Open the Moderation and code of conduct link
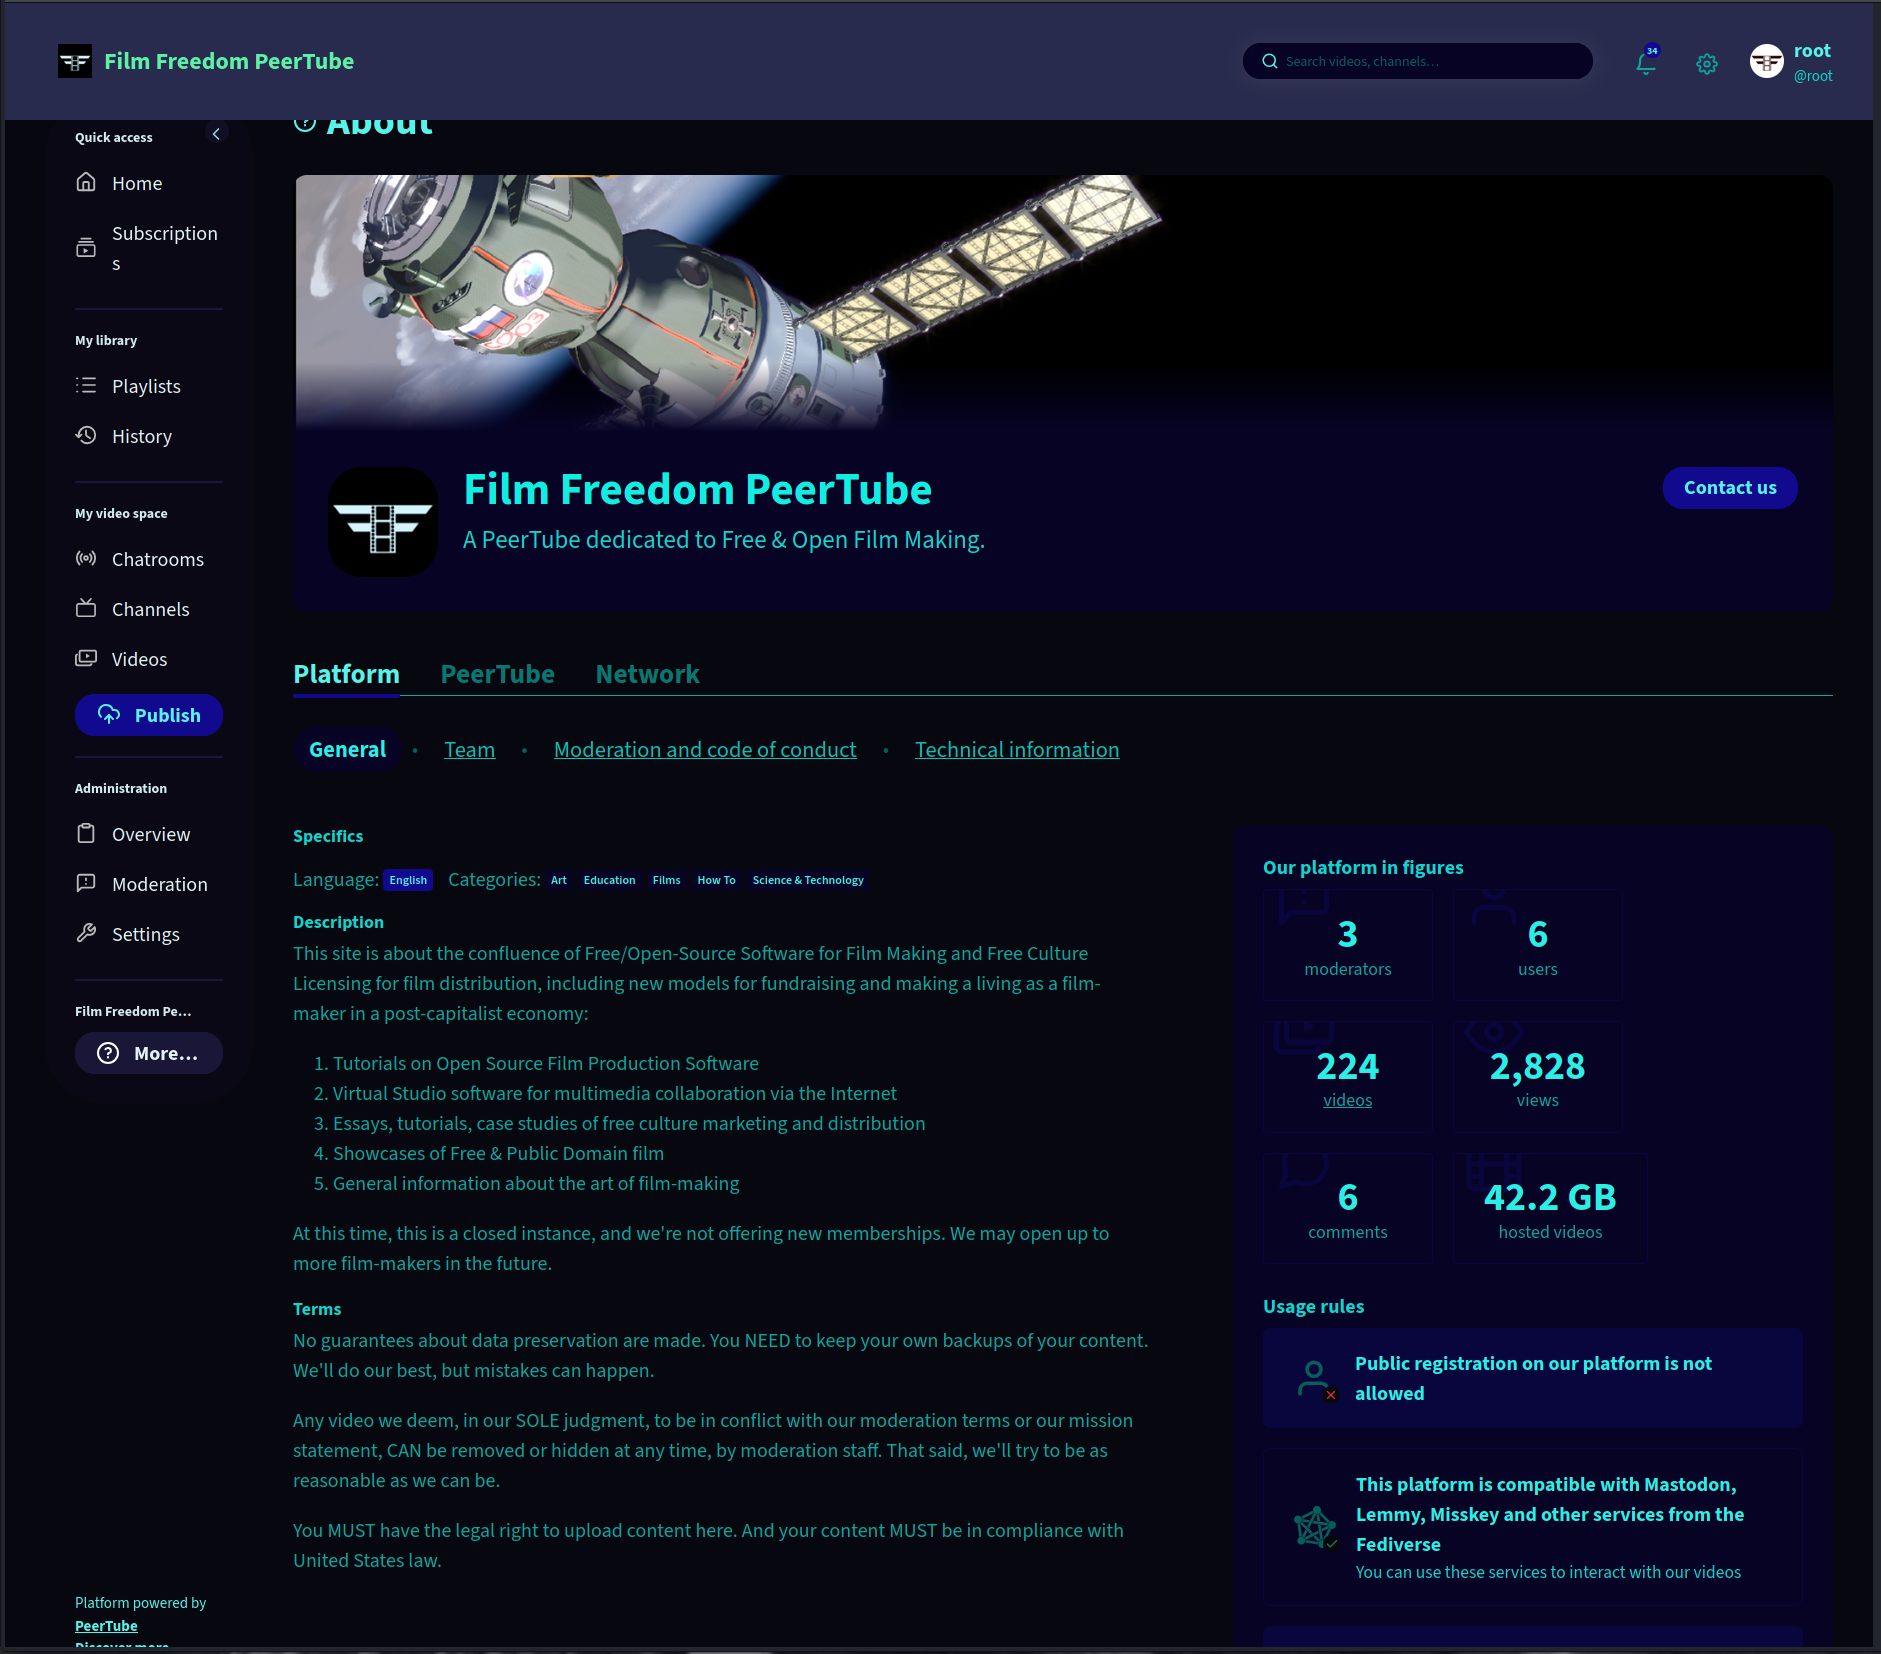This screenshot has width=1881, height=1654. coord(705,749)
